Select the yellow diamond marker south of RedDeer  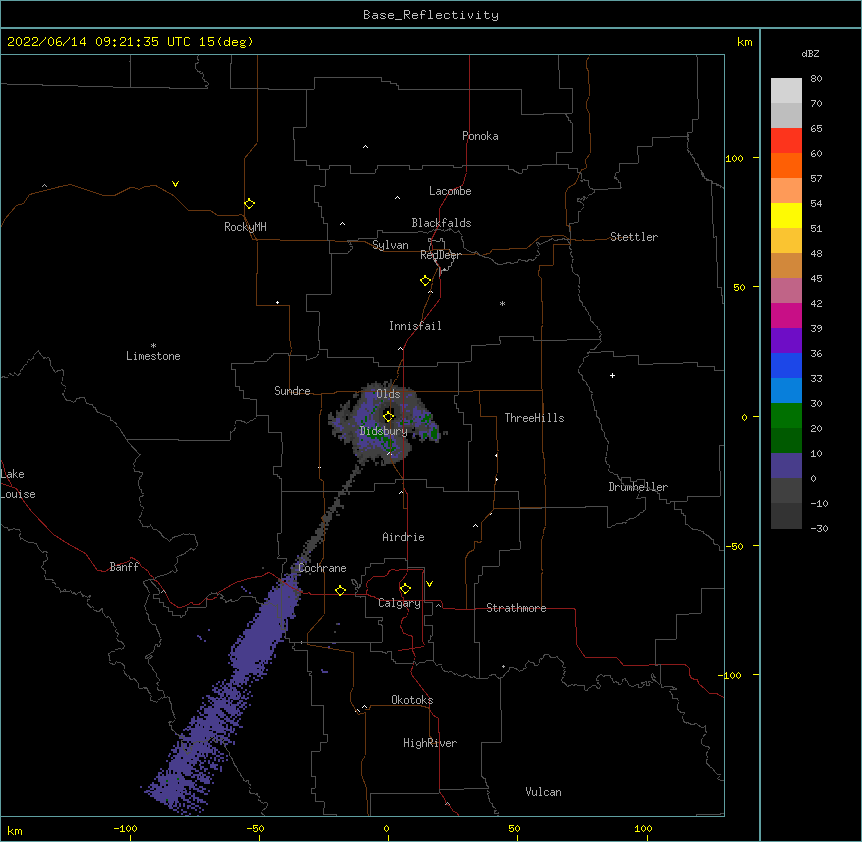426,281
